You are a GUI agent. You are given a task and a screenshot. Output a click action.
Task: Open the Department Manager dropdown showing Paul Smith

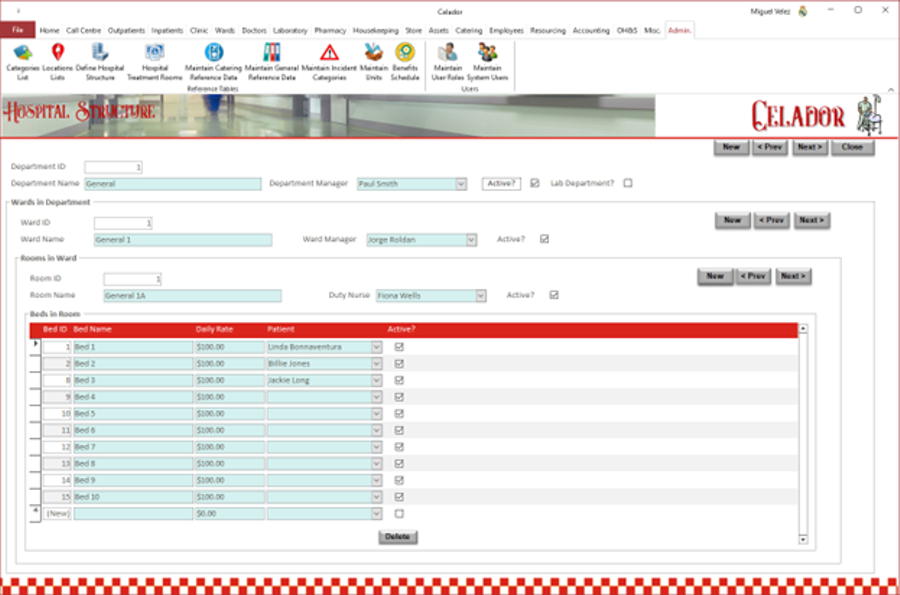coord(458,184)
